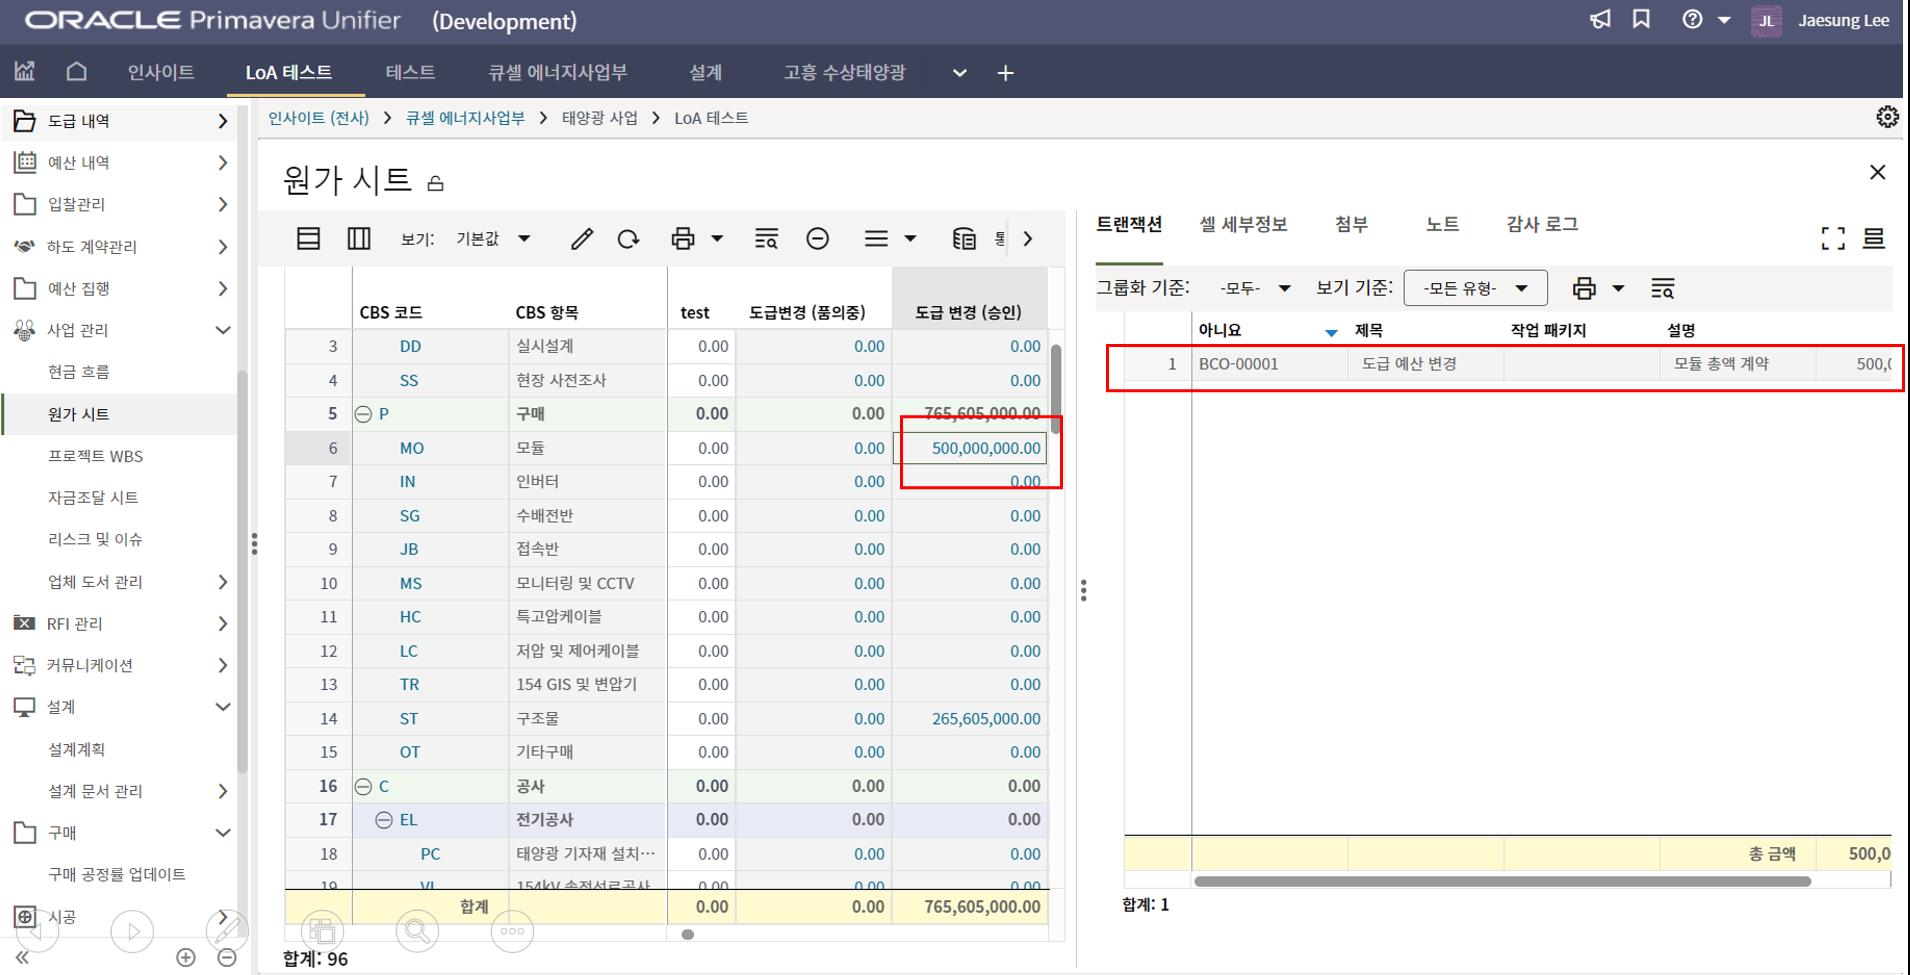Open the 보기 기준 모든 유형 dropdown
The image size is (1910, 975).
pos(1475,288)
